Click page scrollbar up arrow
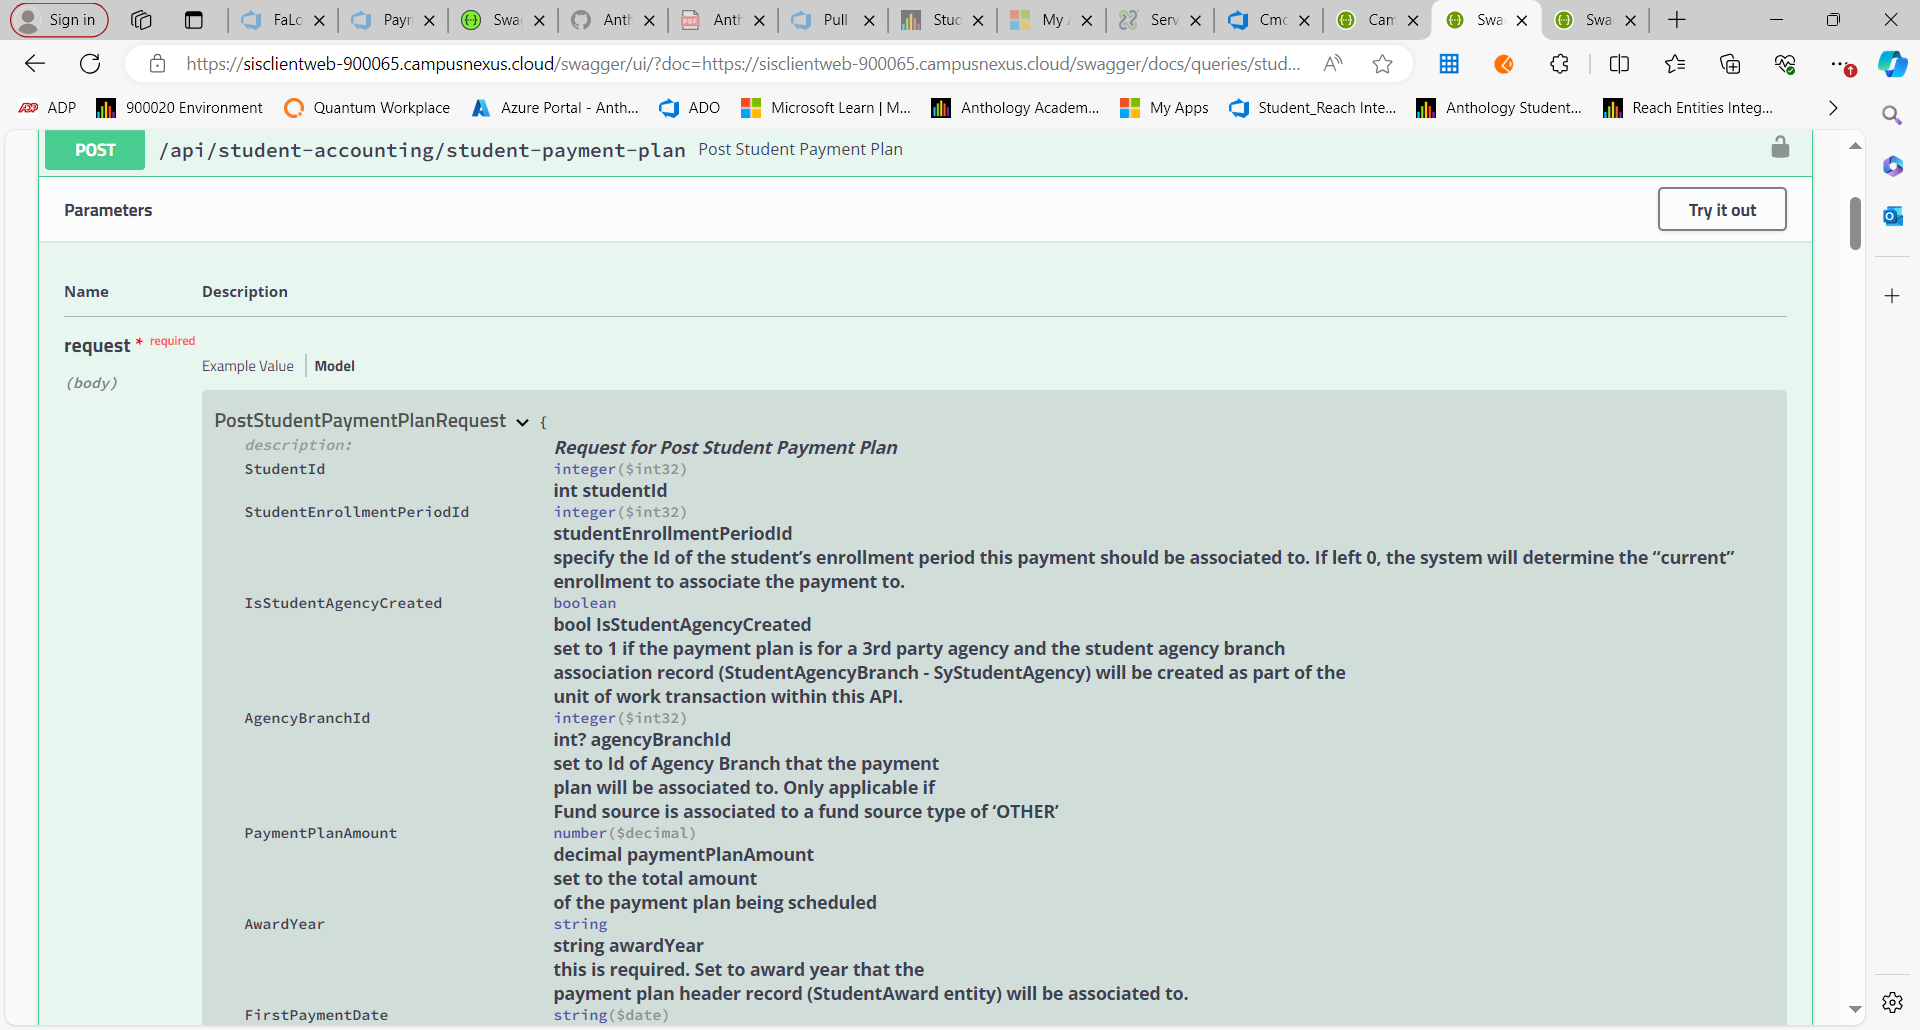Image resolution: width=1920 pixels, height=1030 pixels. 1855,146
